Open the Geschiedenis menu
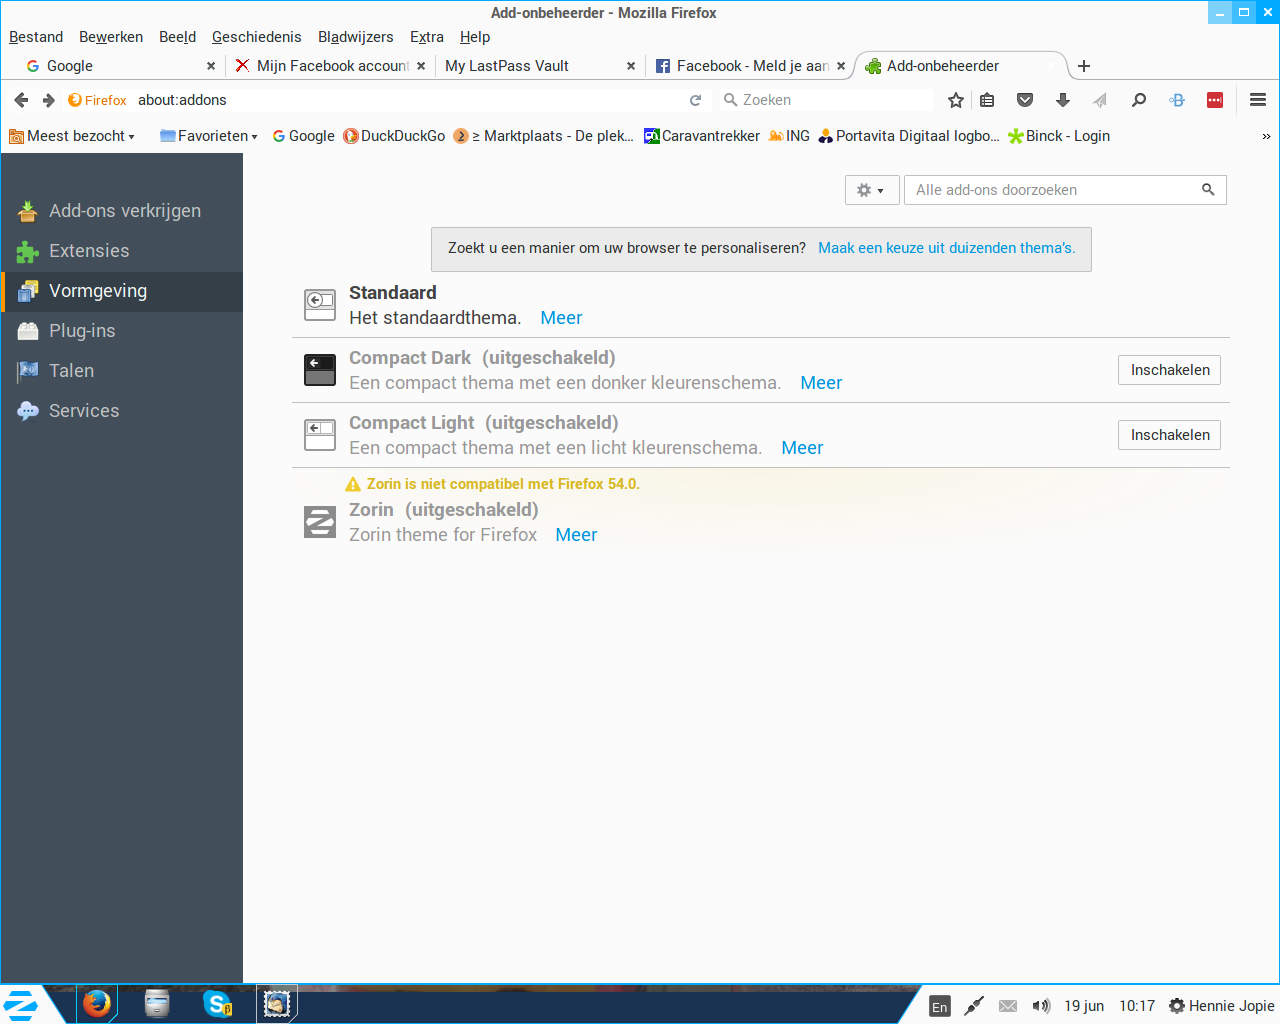1280x1024 pixels. click(x=256, y=37)
